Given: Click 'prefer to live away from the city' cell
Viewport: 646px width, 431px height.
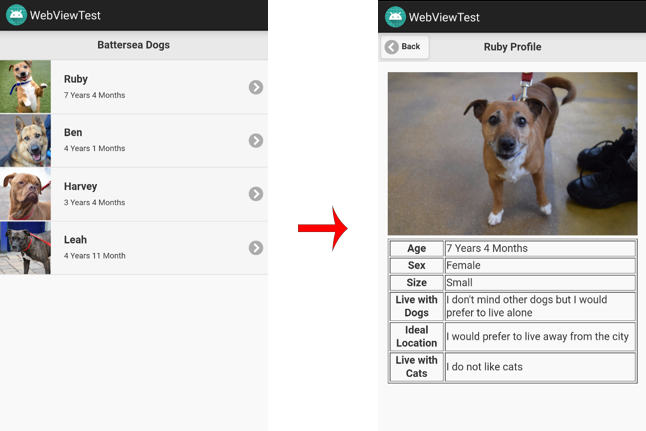Looking at the screenshot, I should [x=540, y=336].
